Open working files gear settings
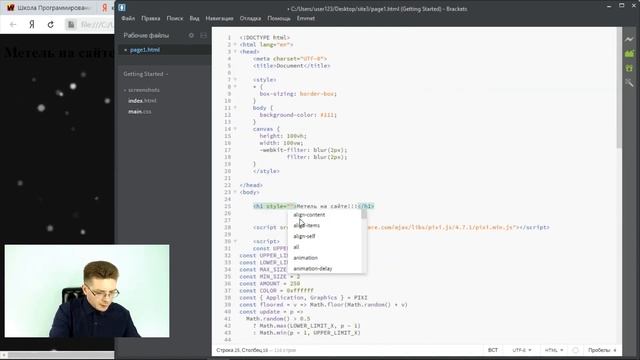The image size is (640, 360). 191,36
